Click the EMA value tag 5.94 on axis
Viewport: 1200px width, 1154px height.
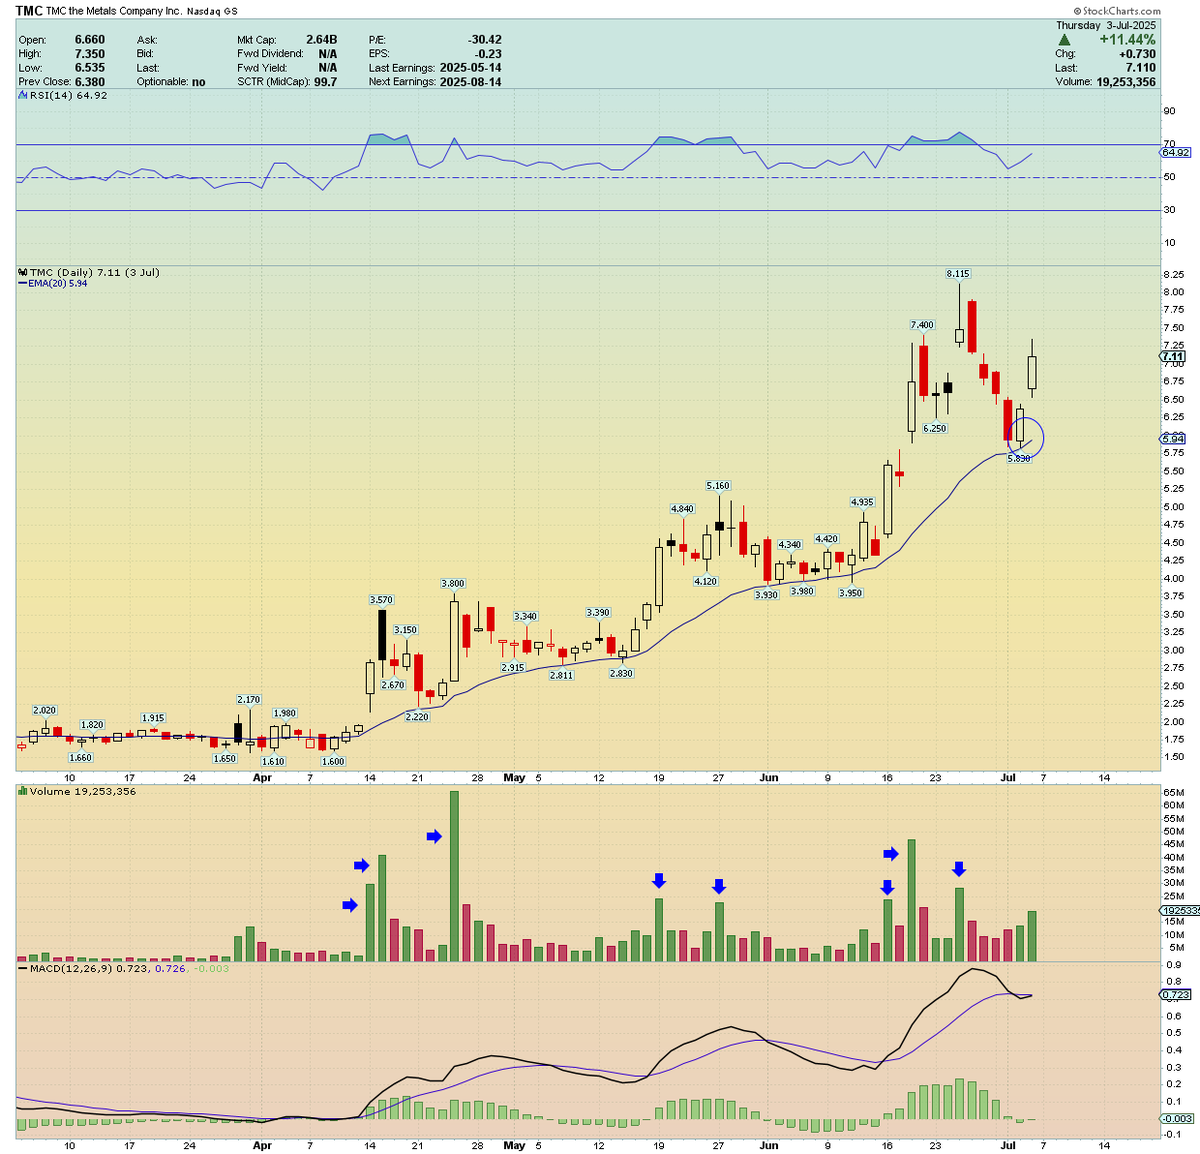click(1173, 439)
